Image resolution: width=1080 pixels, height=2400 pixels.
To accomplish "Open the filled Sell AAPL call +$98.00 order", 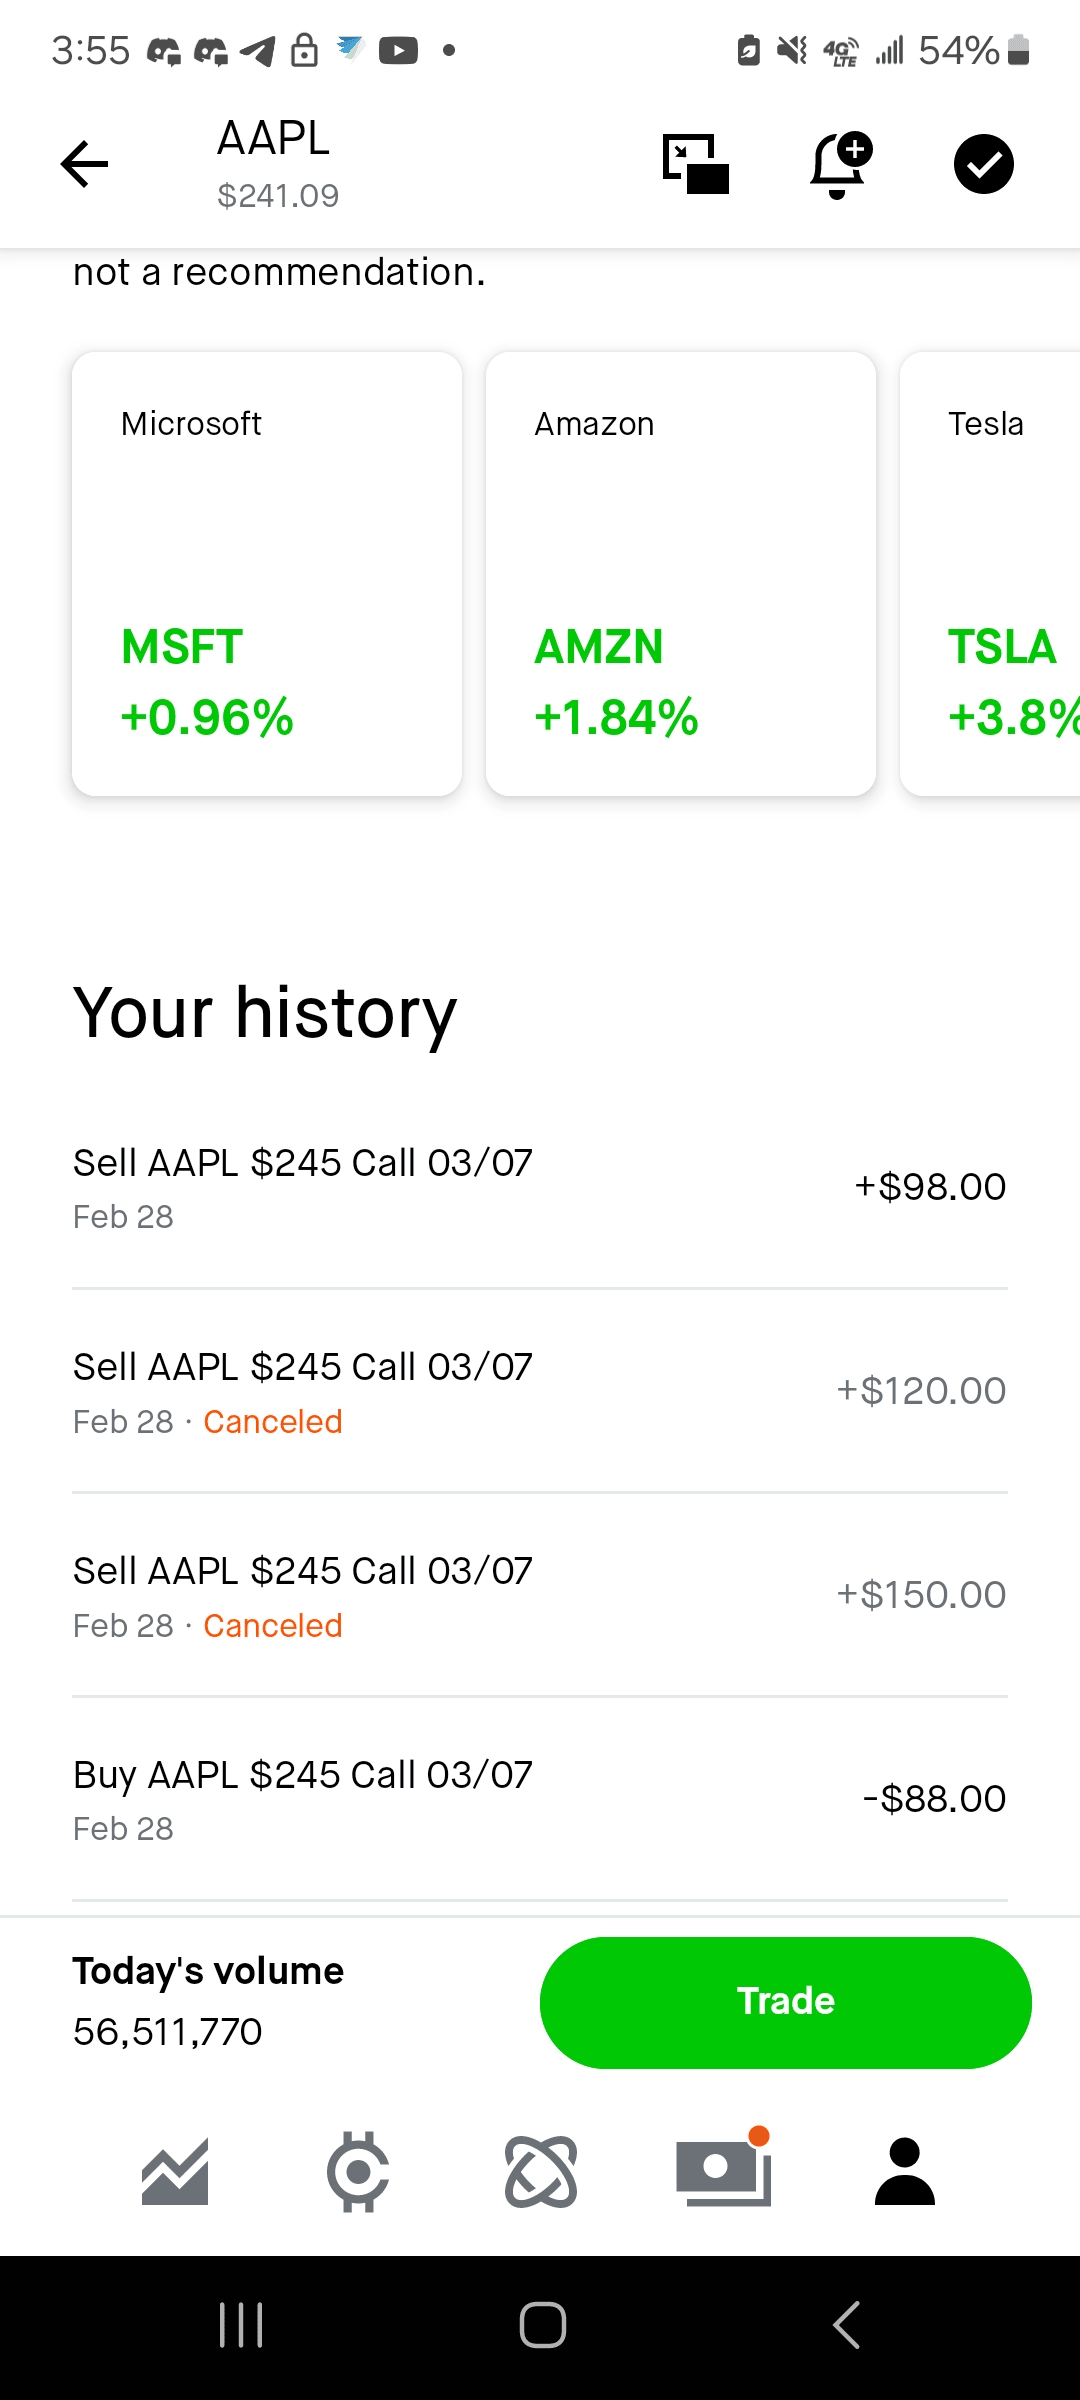I will click(x=540, y=1187).
